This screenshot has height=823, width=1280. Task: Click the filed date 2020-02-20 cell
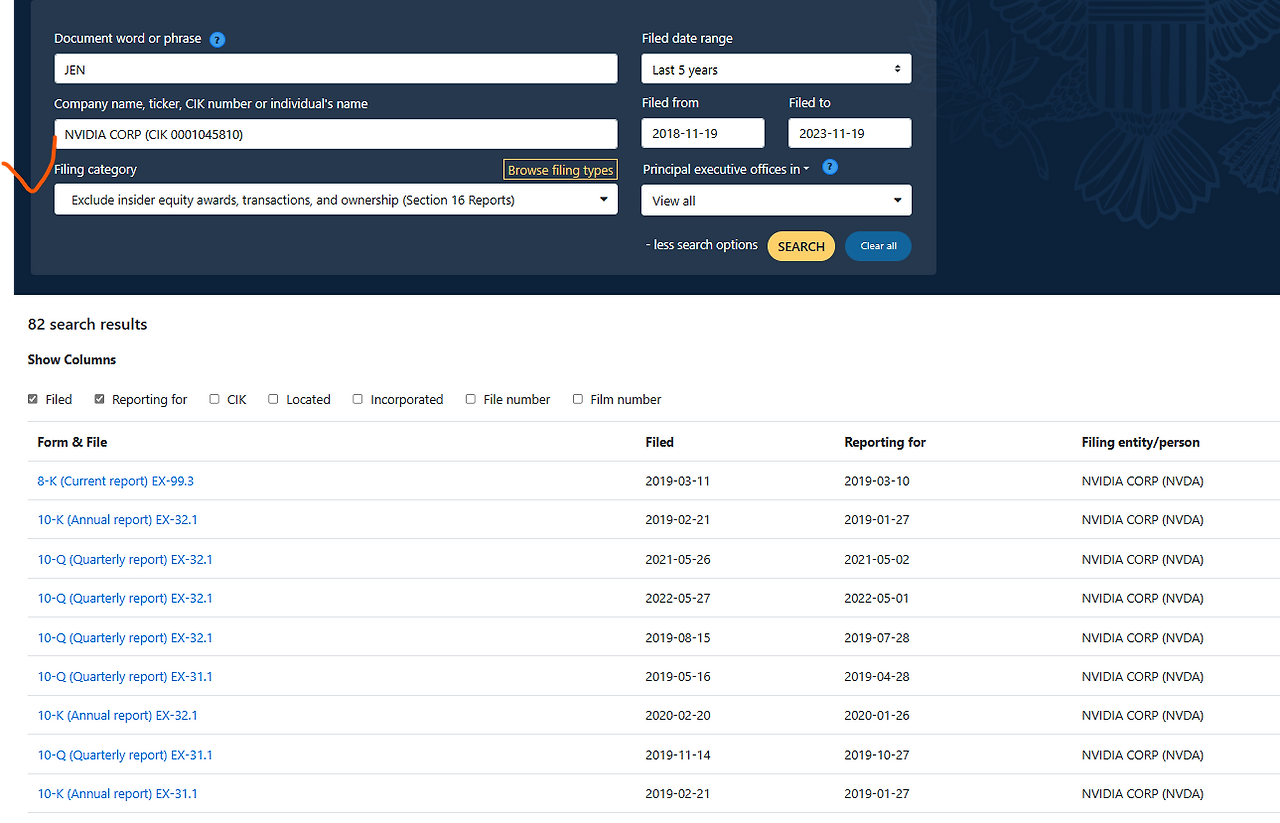pos(678,716)
